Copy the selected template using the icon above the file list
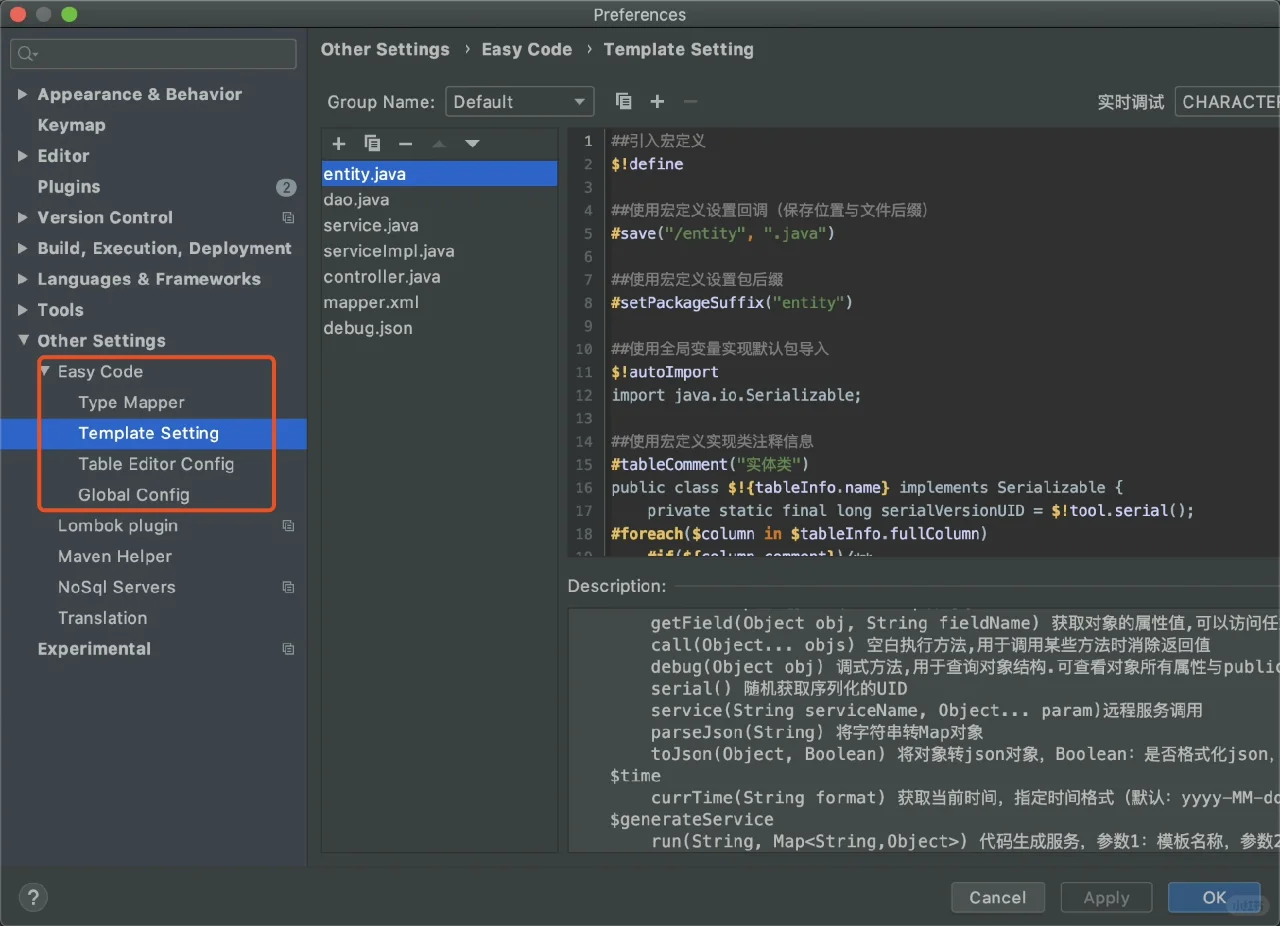 click(x=372, y=144)
